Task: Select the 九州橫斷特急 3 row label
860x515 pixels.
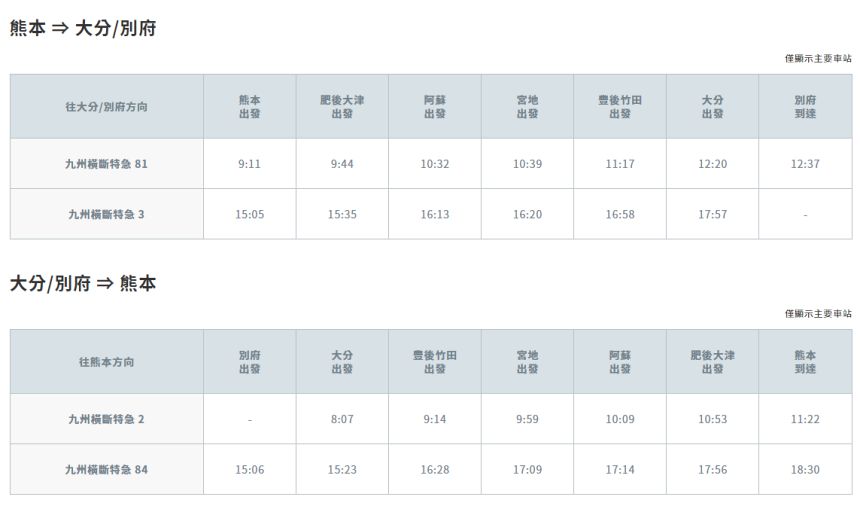Action: (106, 214)
